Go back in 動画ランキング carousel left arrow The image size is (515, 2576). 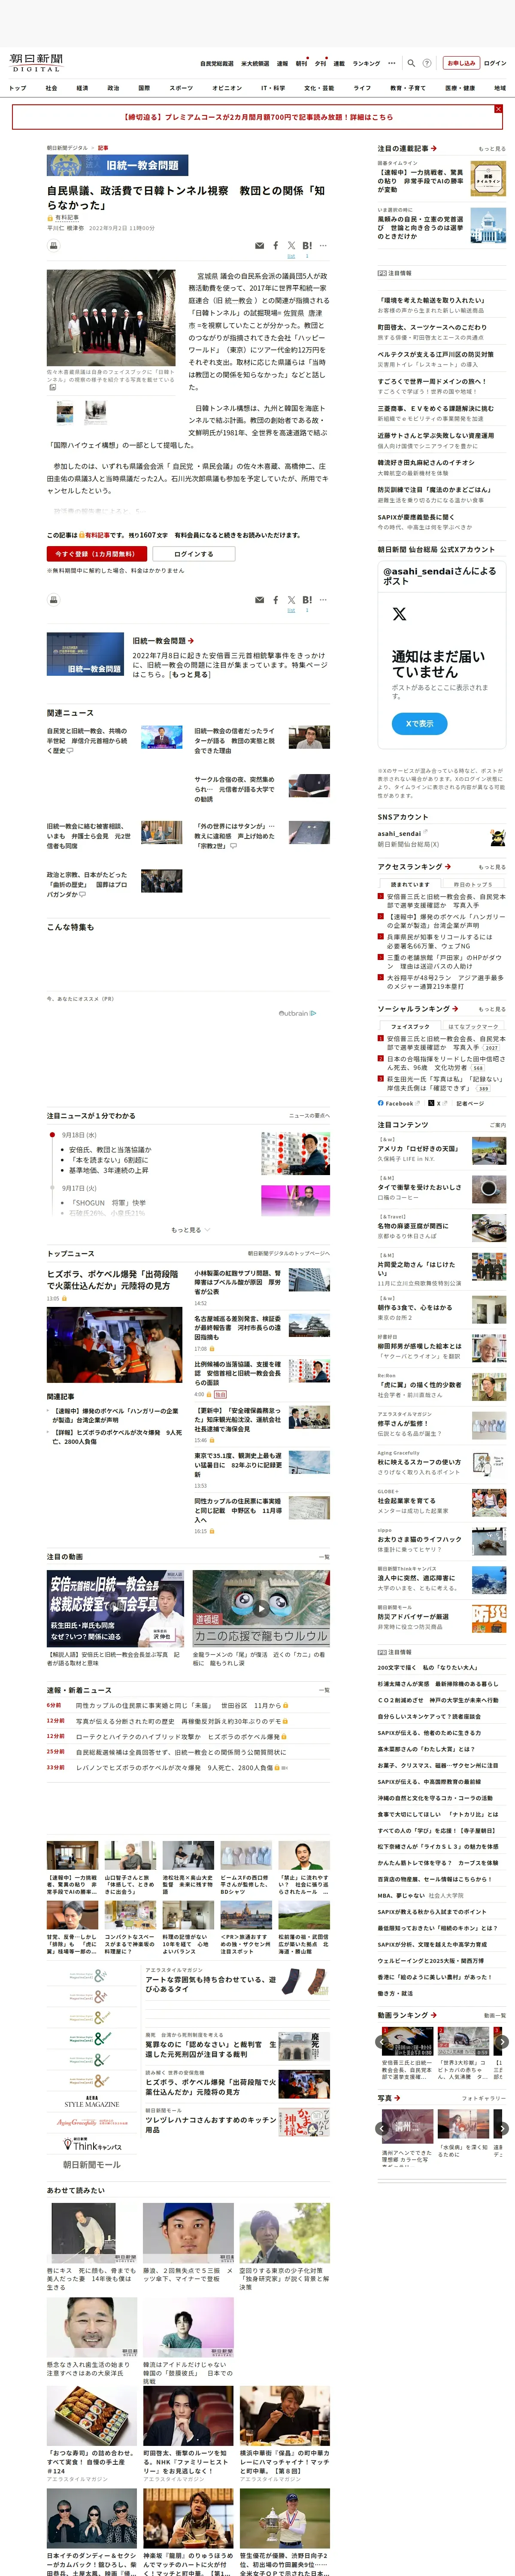tap(381, 2042)
